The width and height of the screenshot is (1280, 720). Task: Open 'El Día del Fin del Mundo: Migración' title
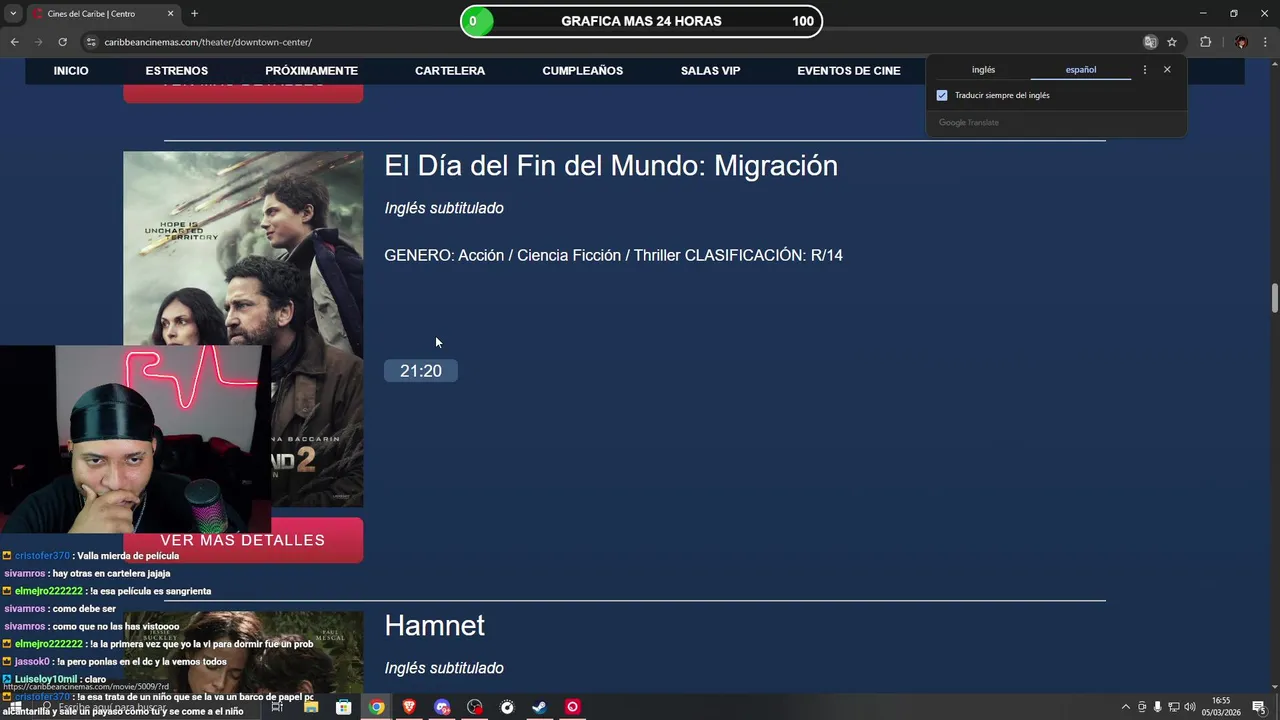pos(611,165)
